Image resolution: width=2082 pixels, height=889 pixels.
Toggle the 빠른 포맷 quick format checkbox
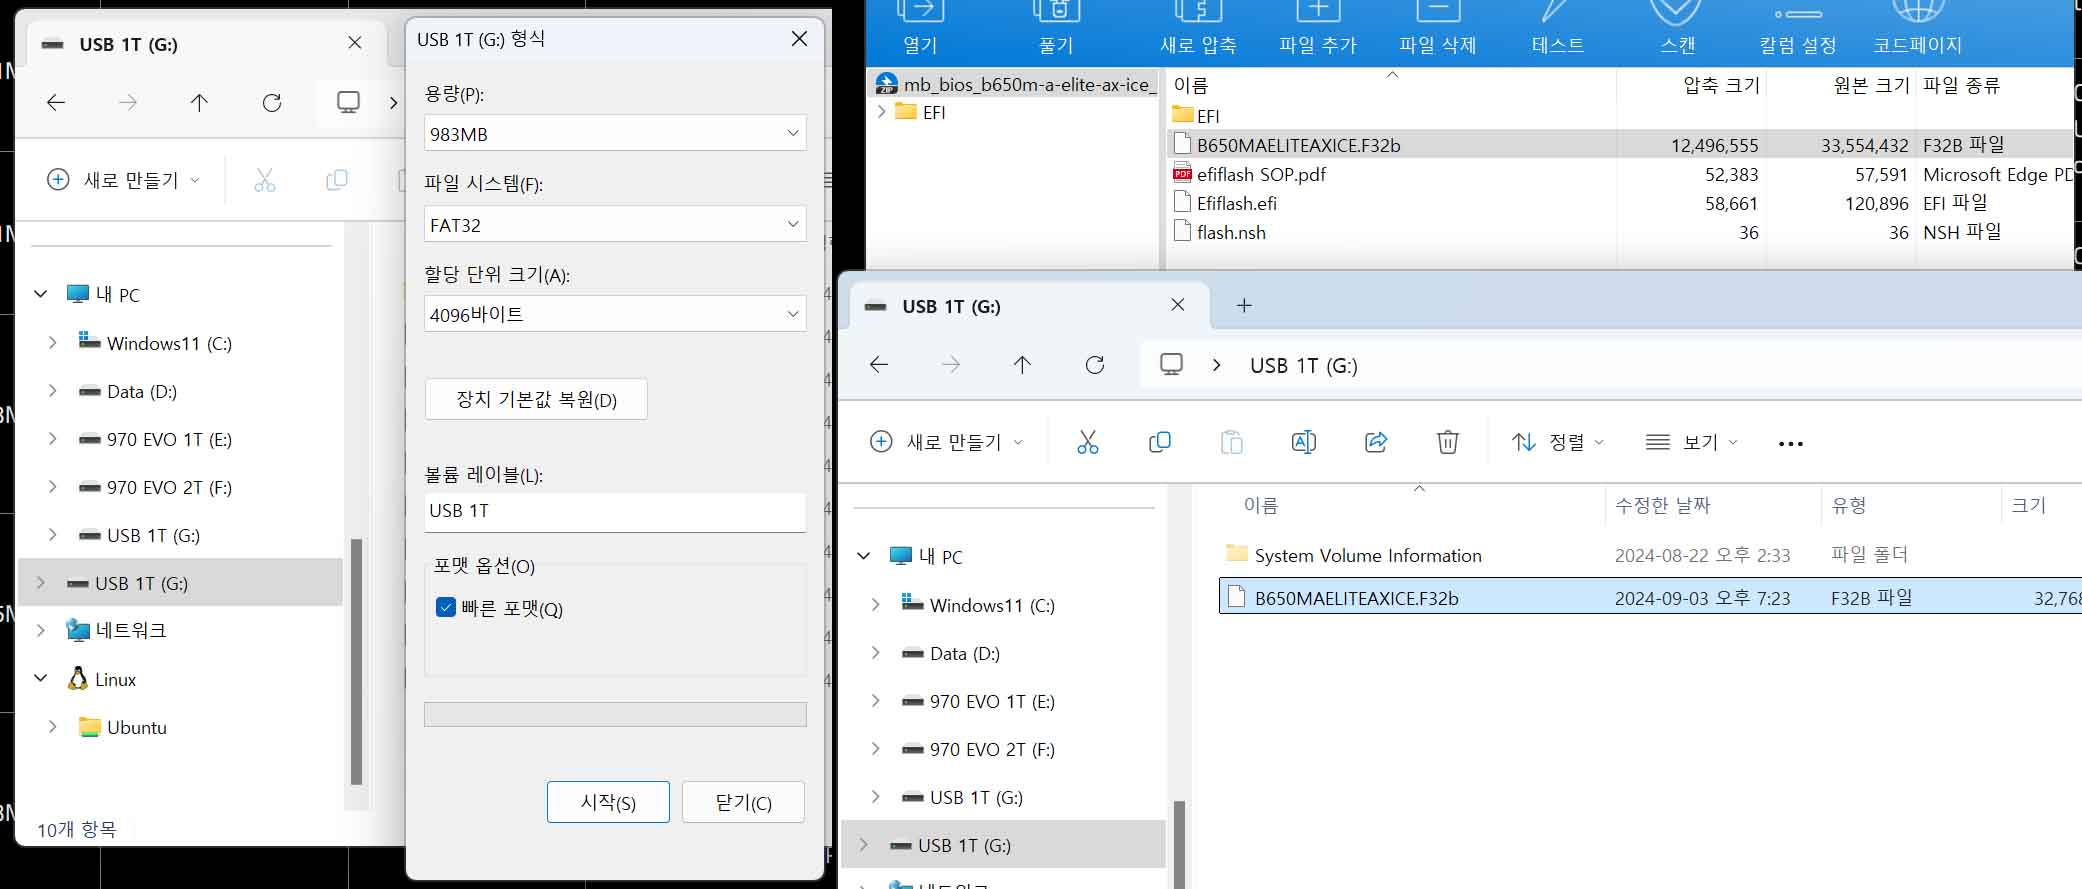(446, 607)
